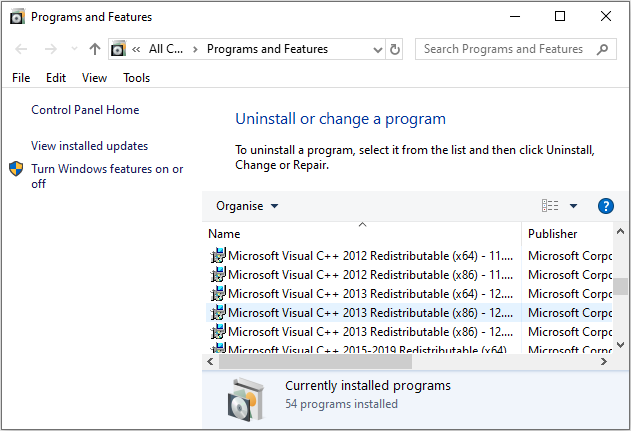Viewport: 631px width, 431px height.
Task: Select Visual C++ 2012 Redistributable (x64) row
Action: click(409, 256)
